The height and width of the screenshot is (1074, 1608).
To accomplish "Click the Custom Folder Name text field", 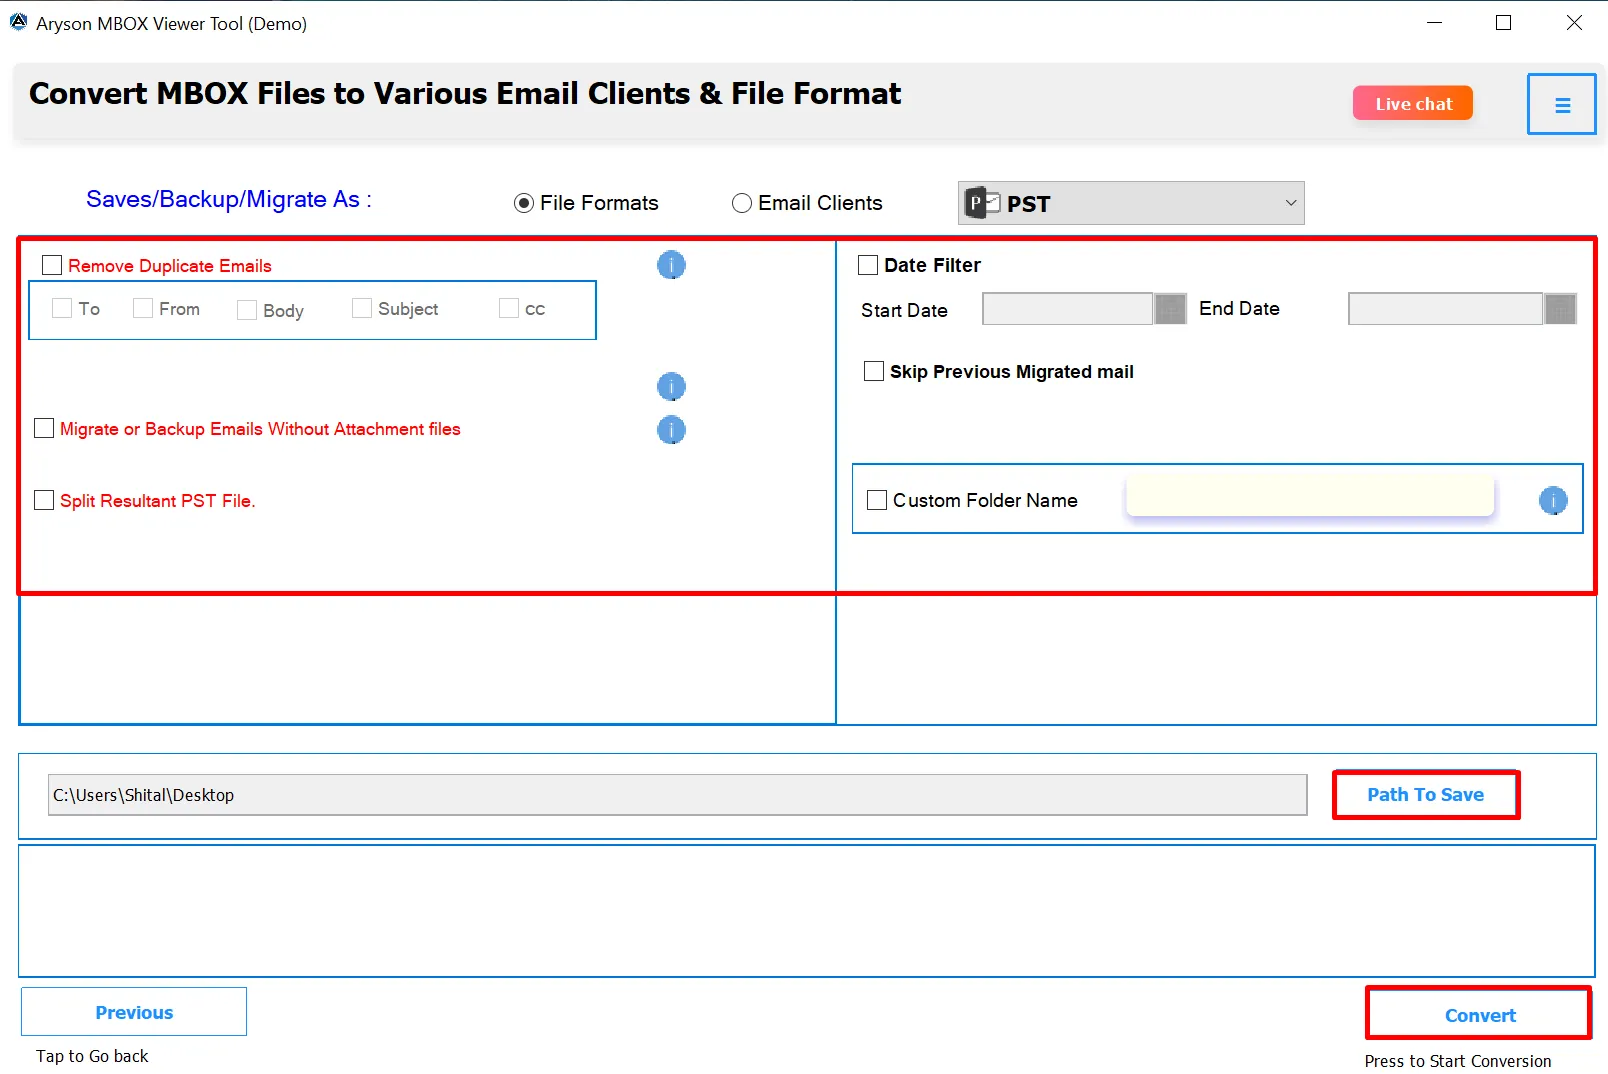I will click(1309, 497).
